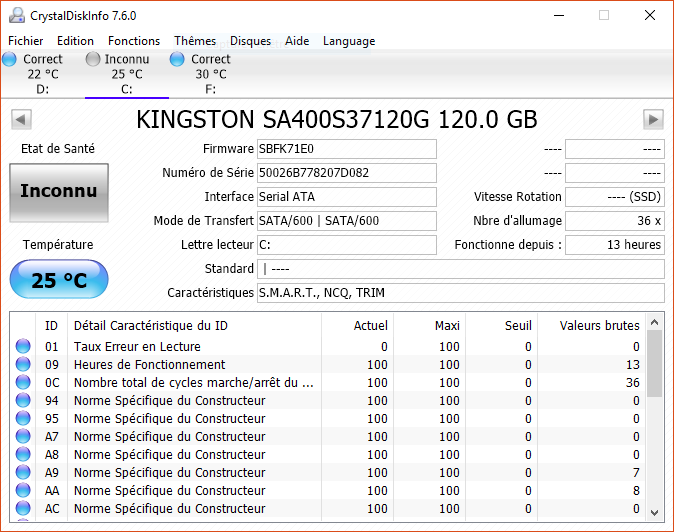Click the ID column header
The image size is (674, 532).
point(51,326)
